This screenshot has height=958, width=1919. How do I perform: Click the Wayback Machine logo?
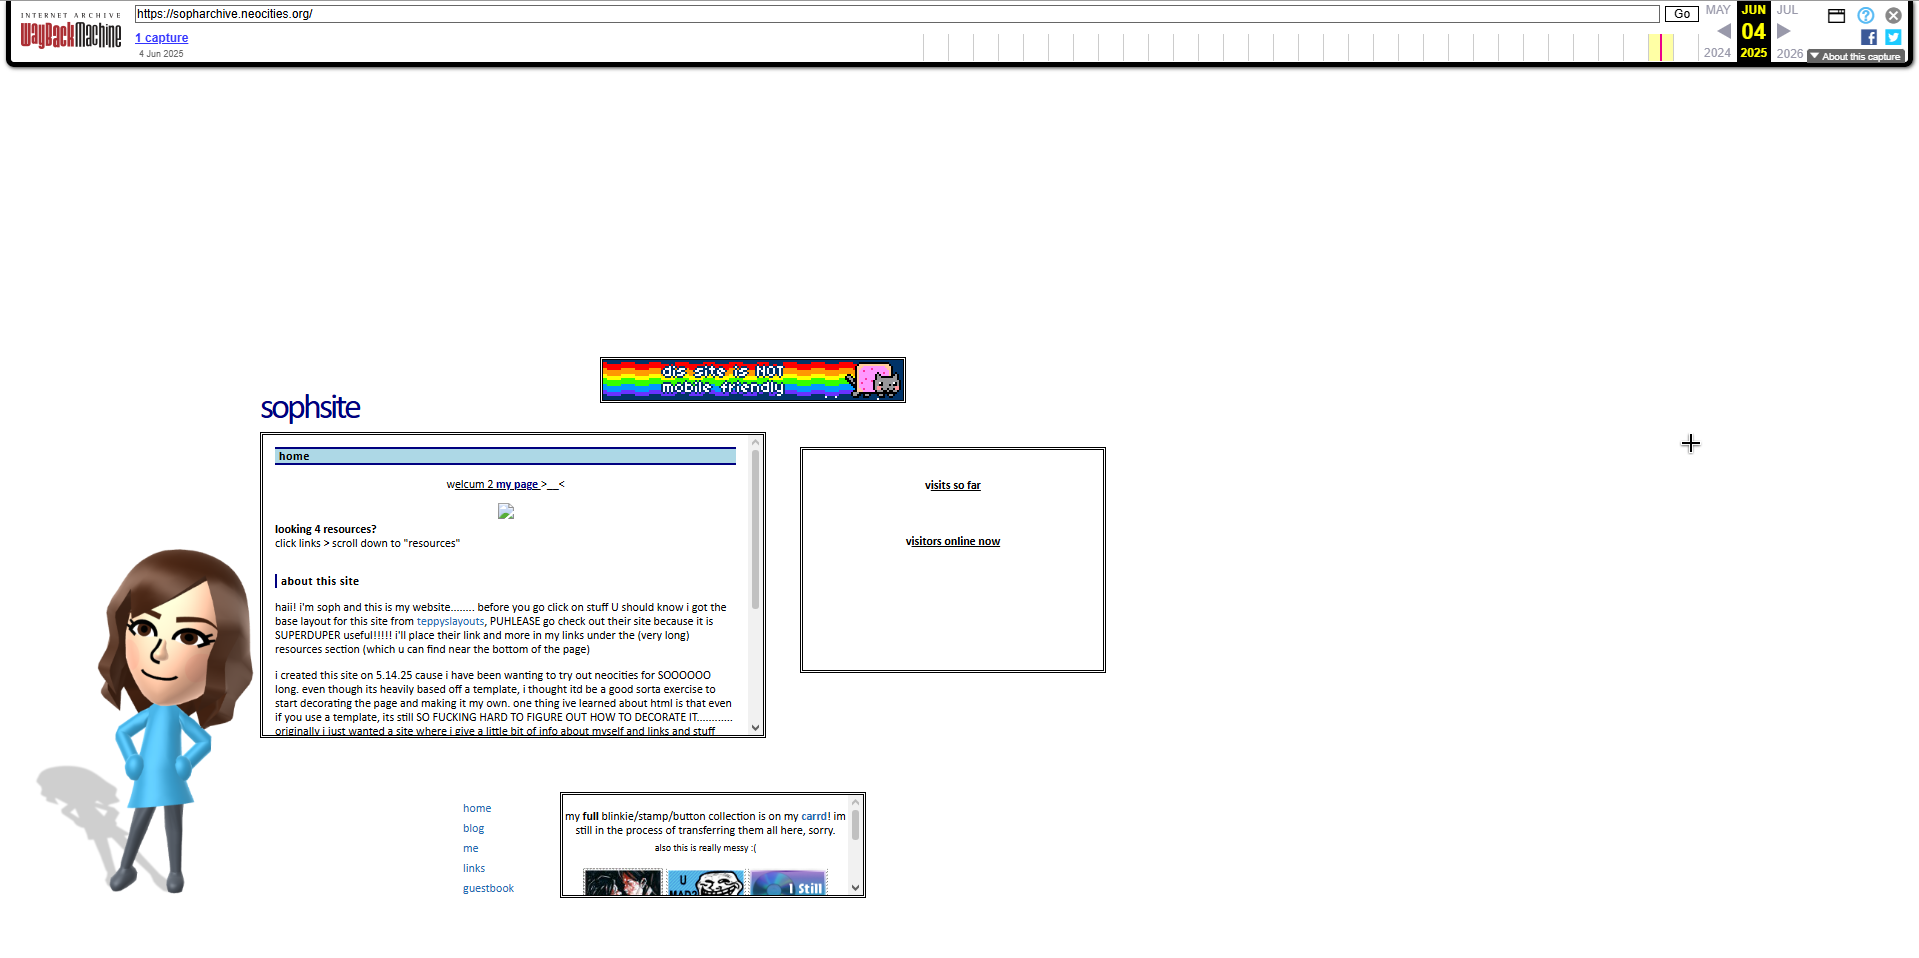coord(71,34)
